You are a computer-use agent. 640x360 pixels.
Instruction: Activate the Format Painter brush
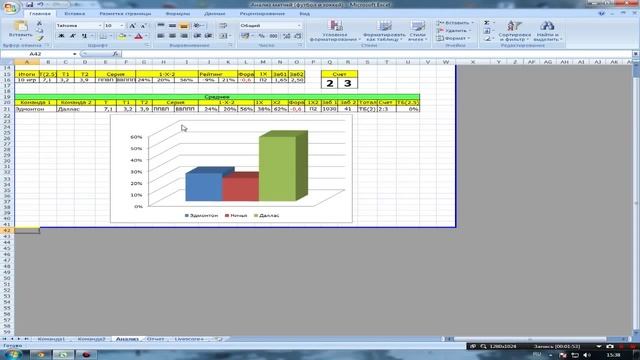pyautogui.click(x=39, y=38)
